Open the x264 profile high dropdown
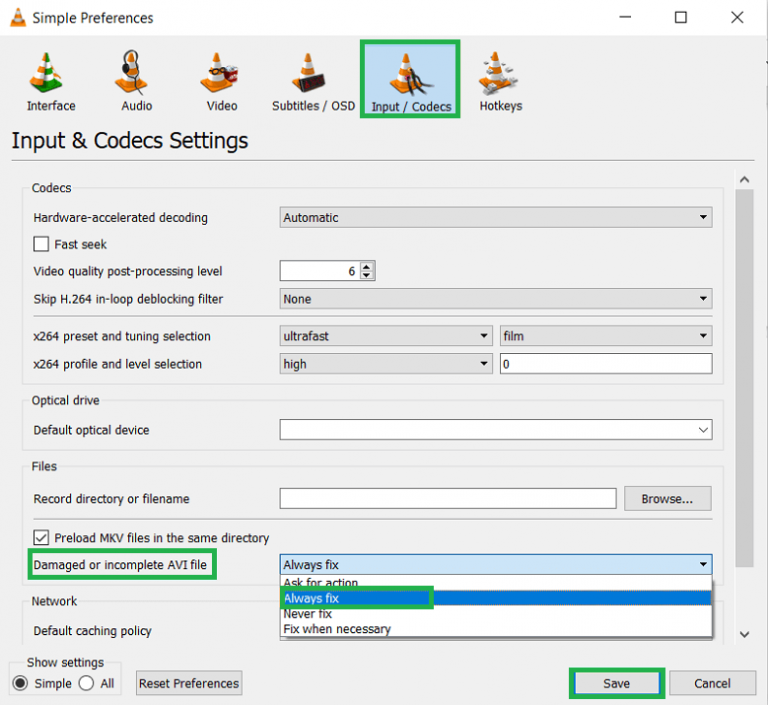The image size is (768, 705). point(386,364)
